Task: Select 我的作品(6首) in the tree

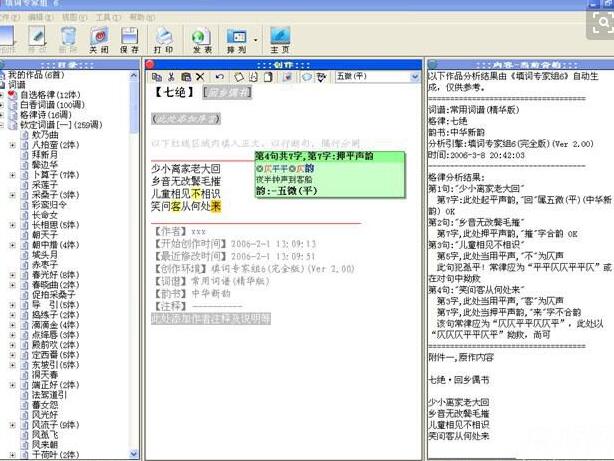Action: pyautogui.click(x=36, y=75)
